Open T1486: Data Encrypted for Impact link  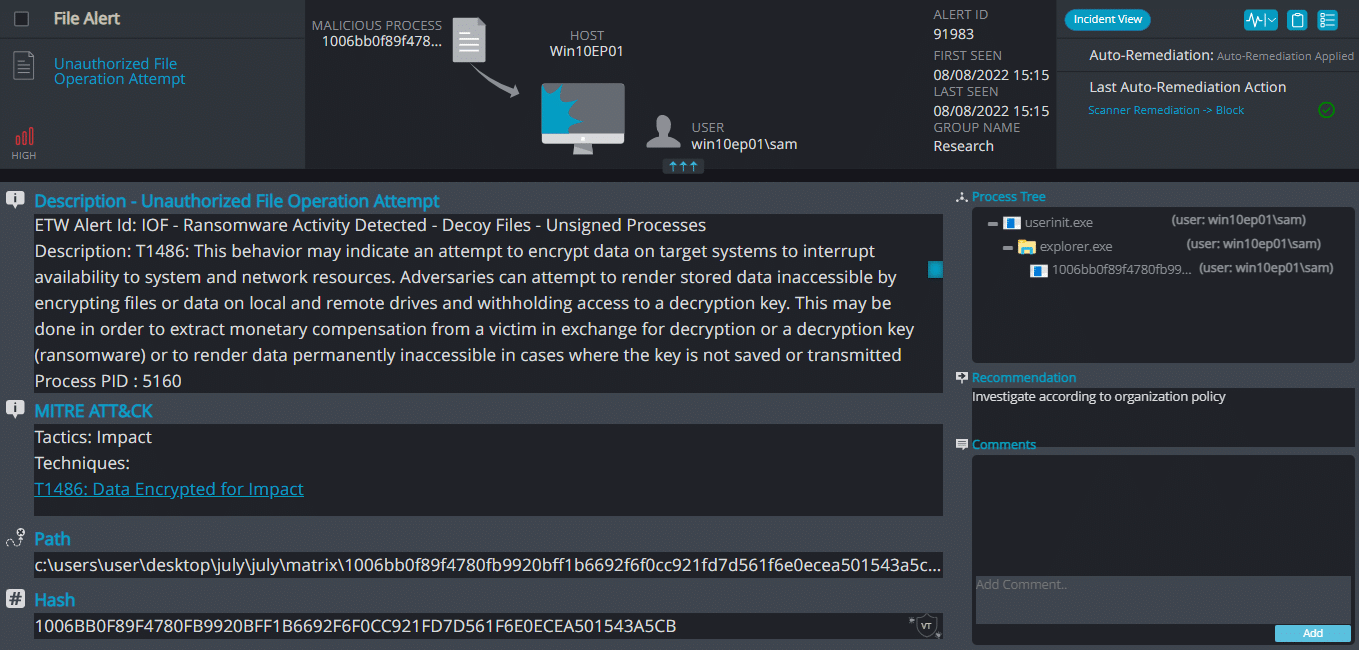(x=169, y=489)
